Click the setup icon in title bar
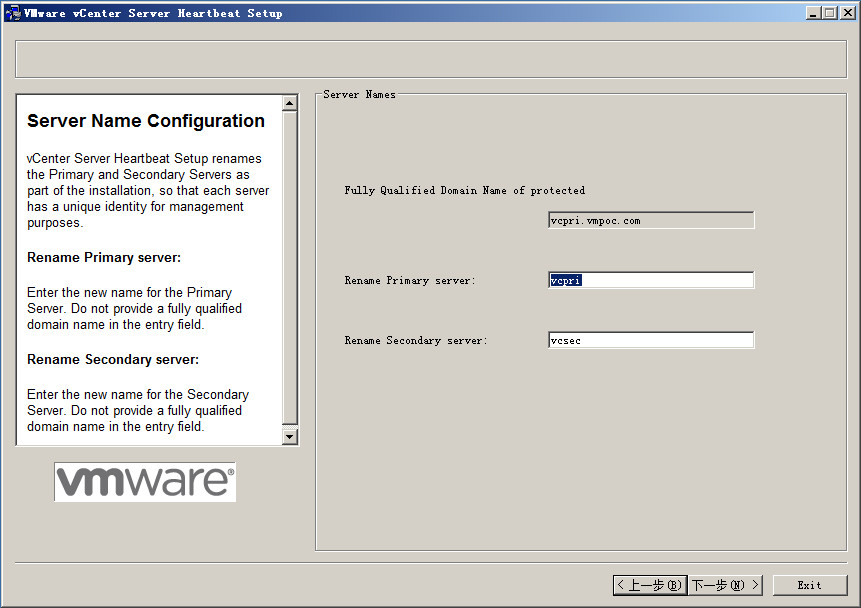Screen dimensions: 861x608 pyautogui.click(x=12, y=13)
